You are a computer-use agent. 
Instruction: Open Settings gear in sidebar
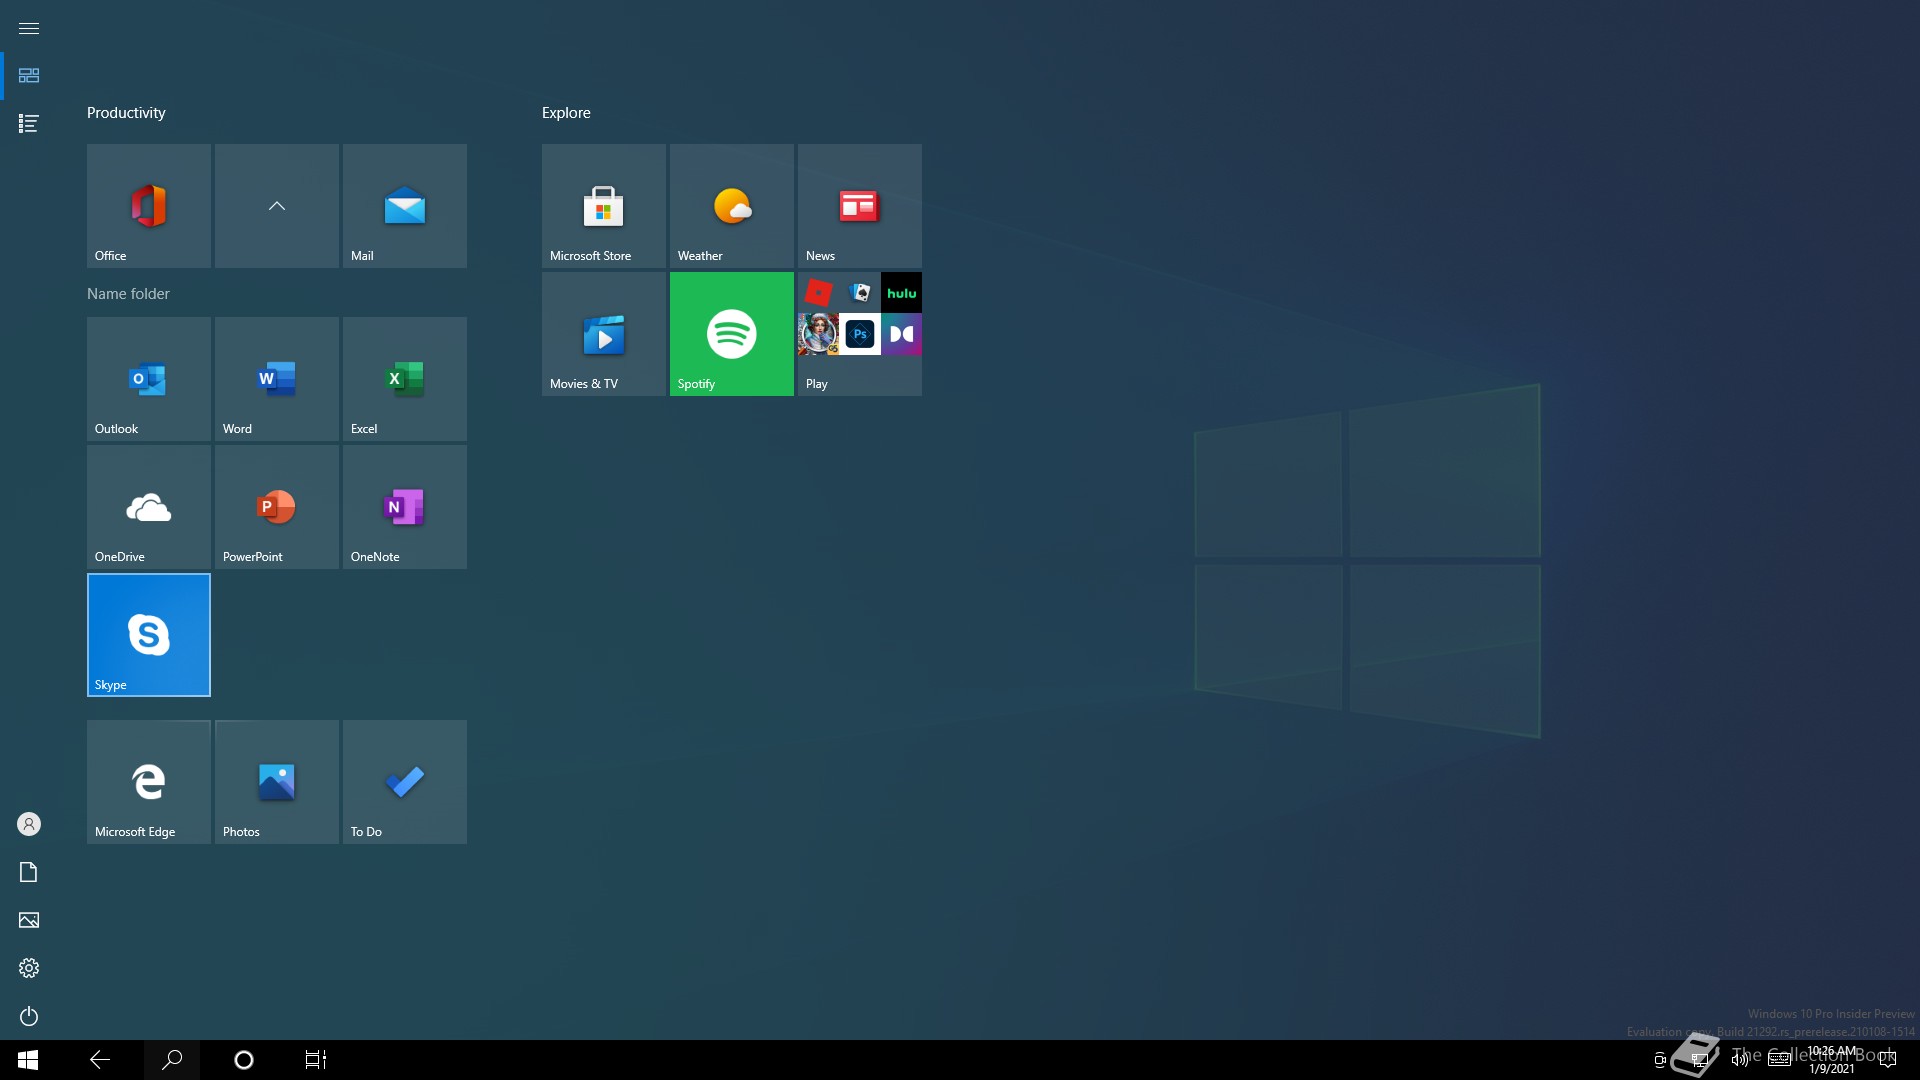click(x=29, y=968)
